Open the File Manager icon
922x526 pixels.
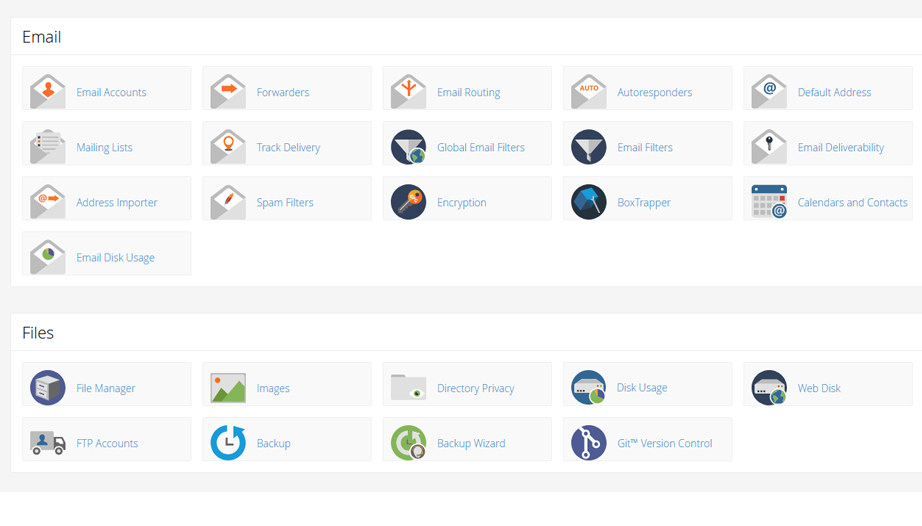coord(48,388)
